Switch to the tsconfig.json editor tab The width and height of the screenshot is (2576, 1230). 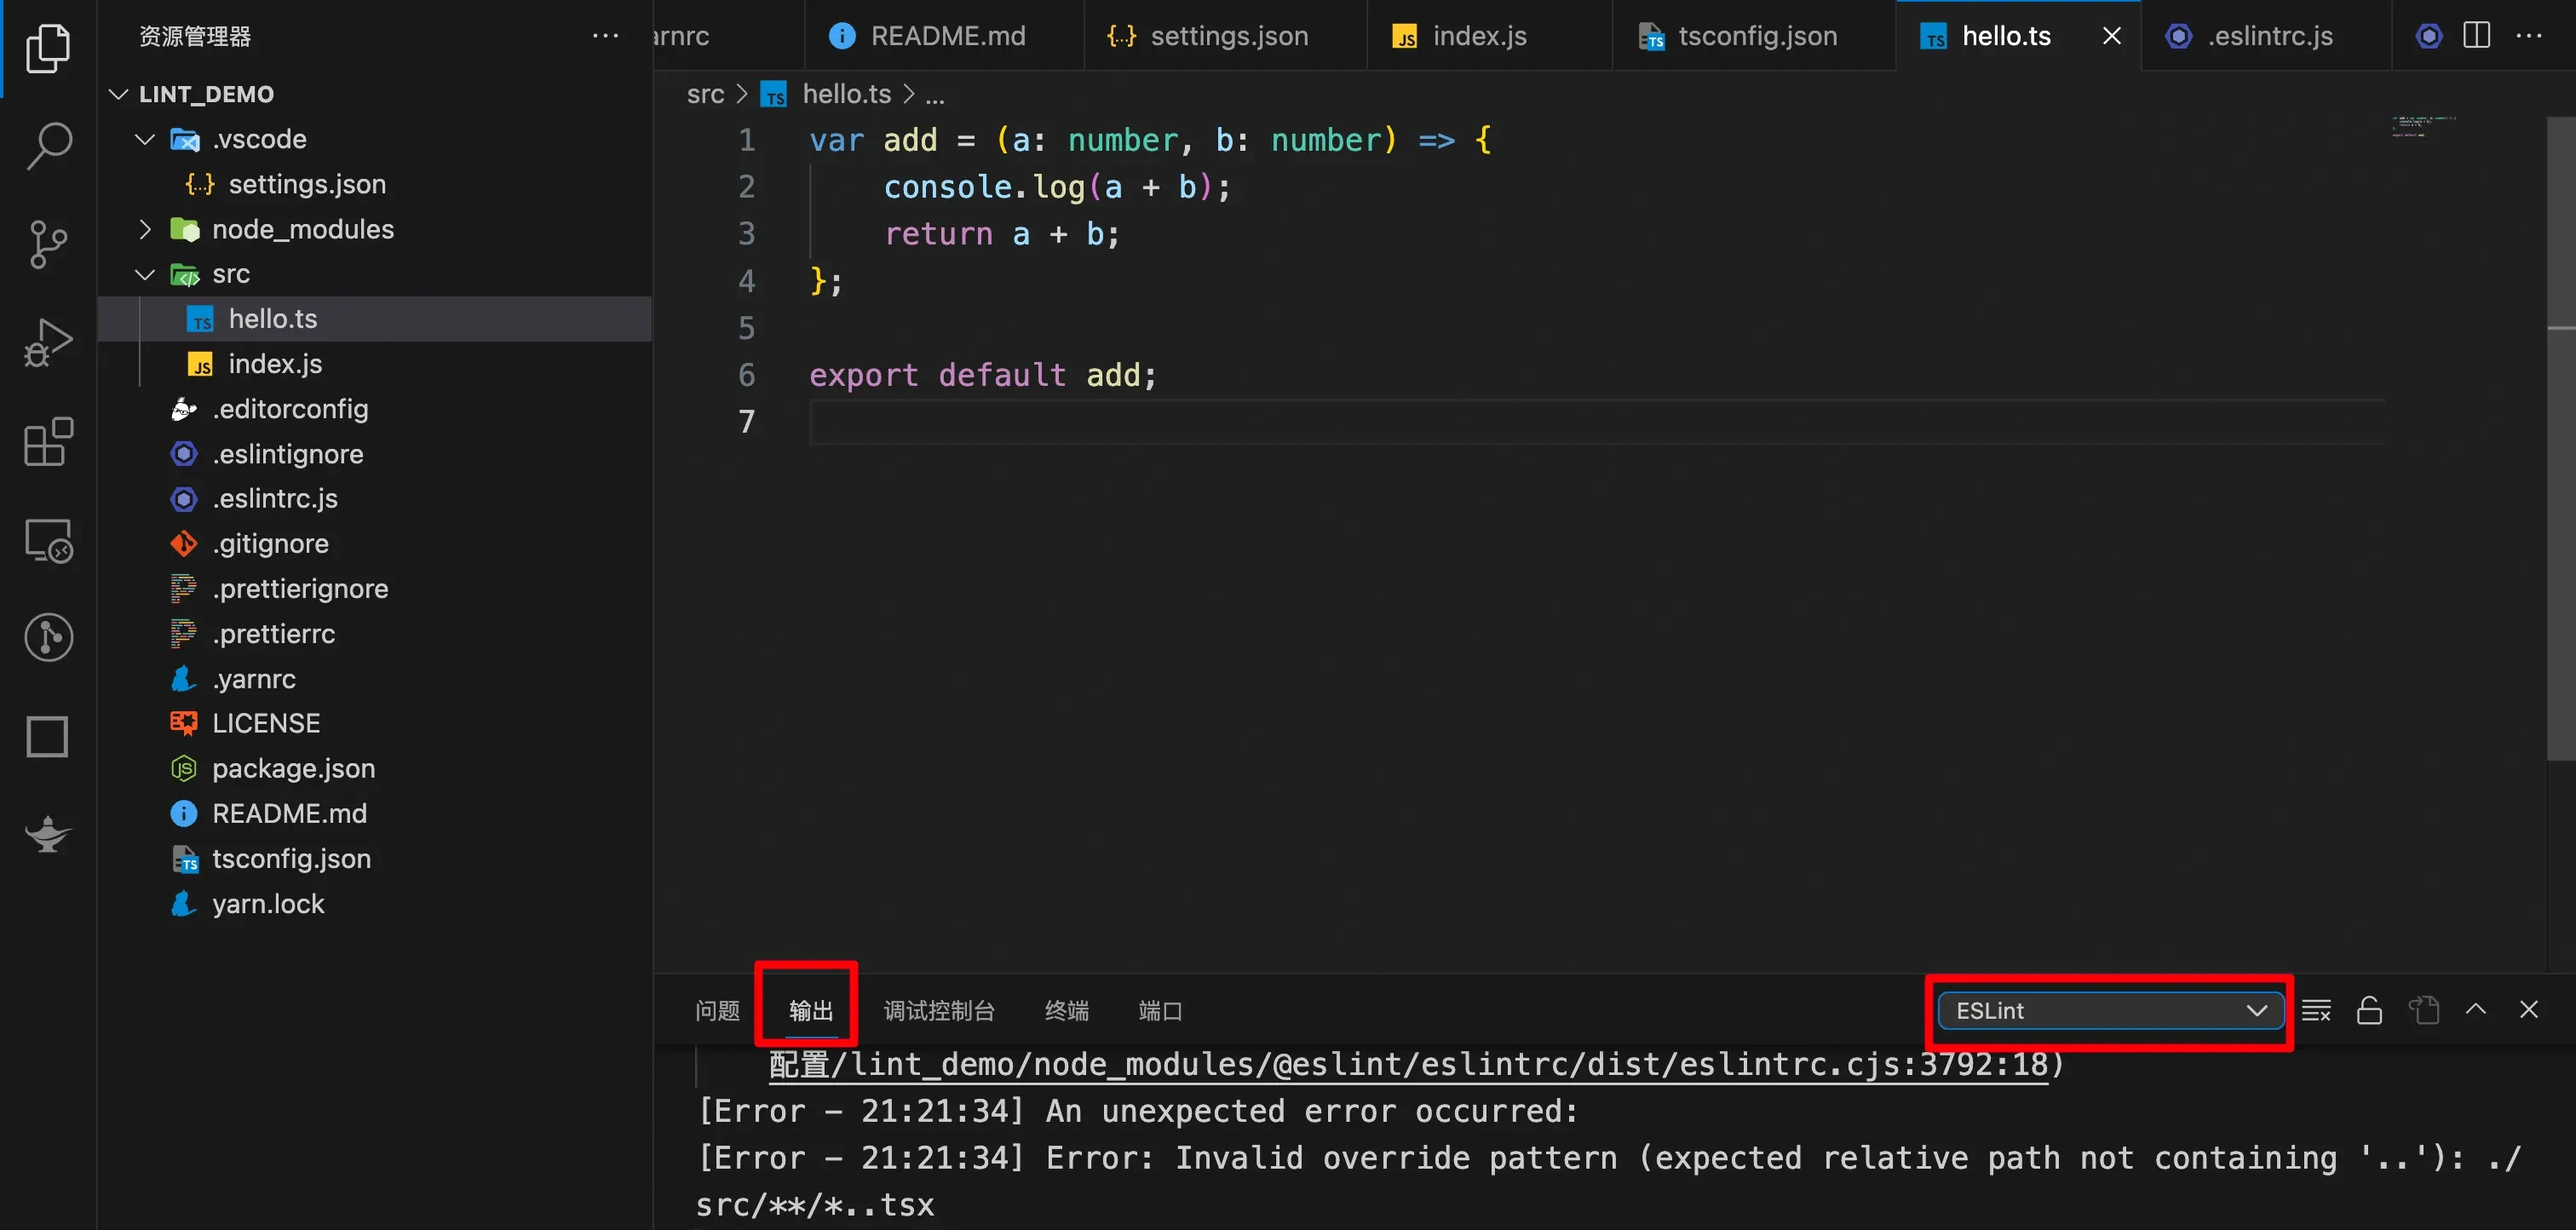coord(1756,36)
